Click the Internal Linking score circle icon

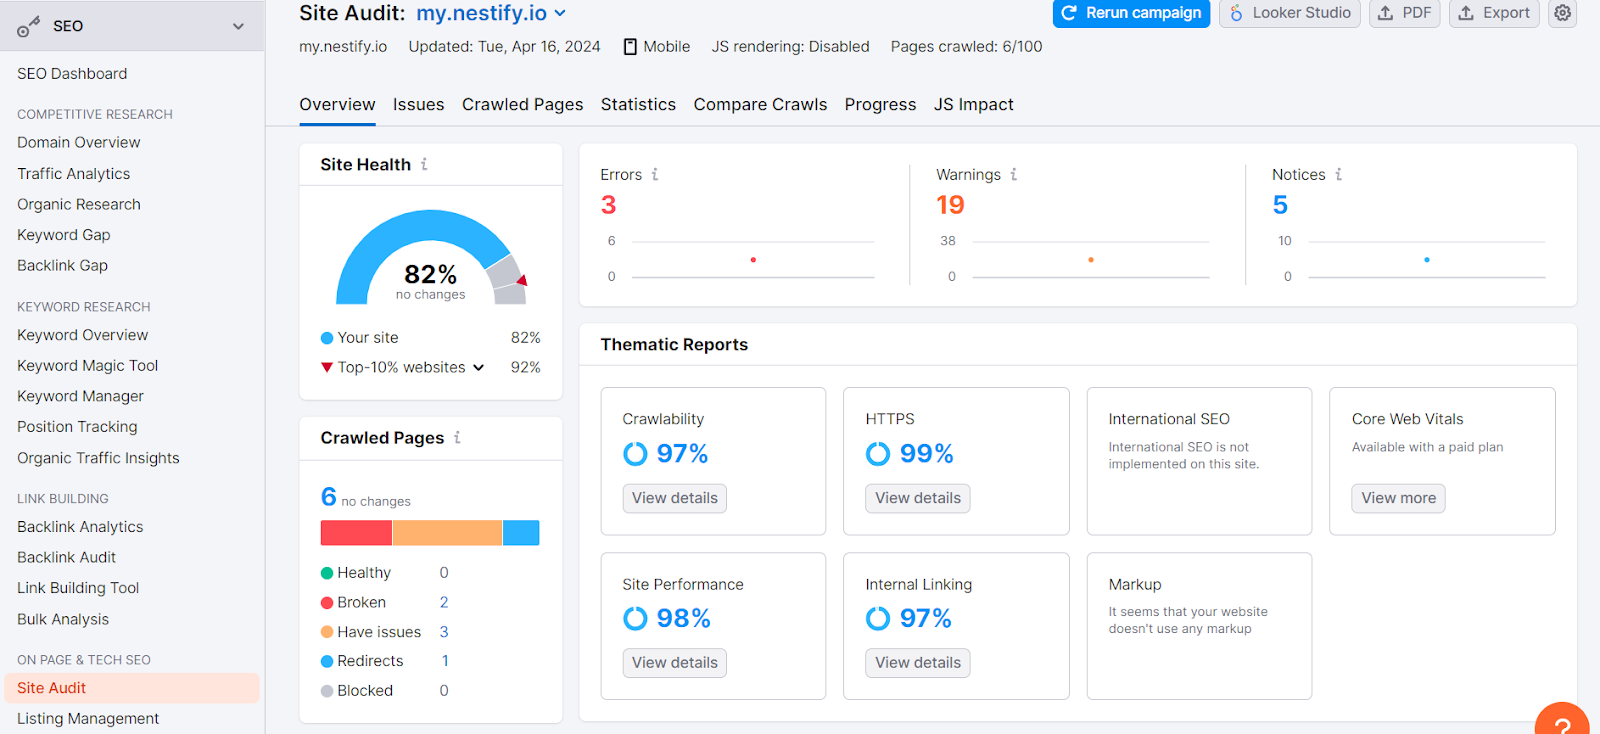[878, 619]
